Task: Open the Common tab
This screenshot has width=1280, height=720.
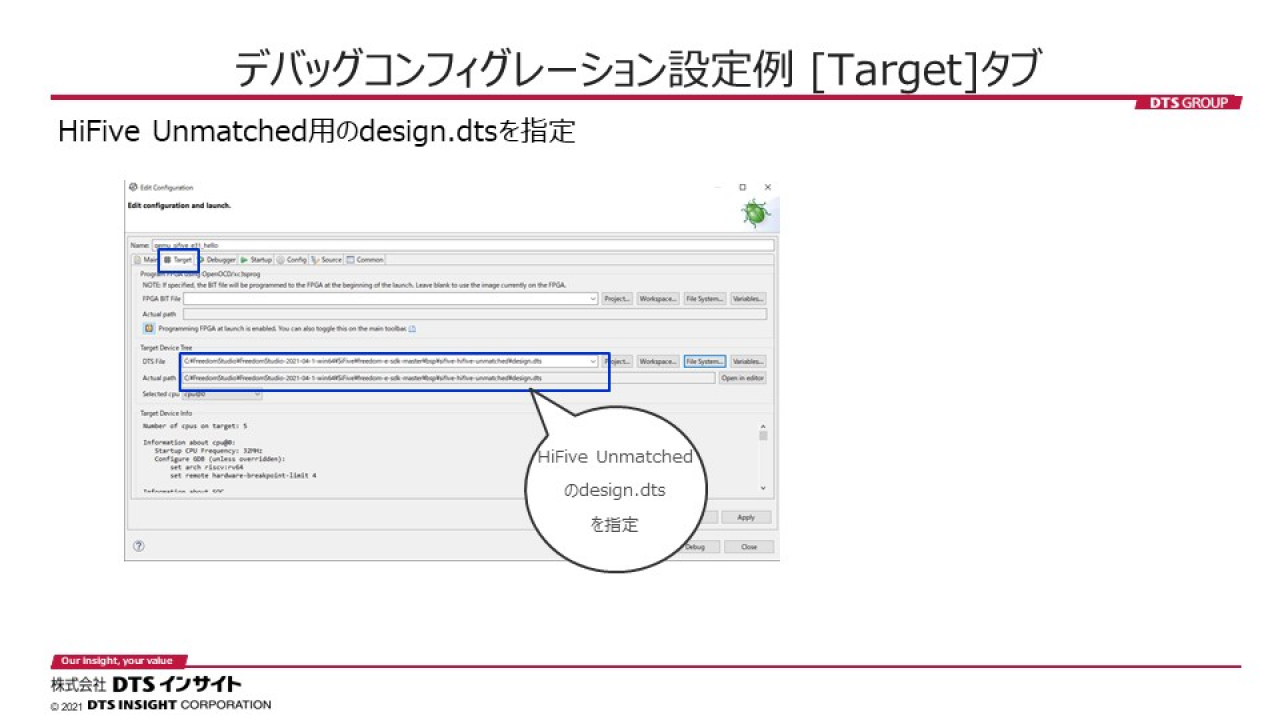Action: 365,259
